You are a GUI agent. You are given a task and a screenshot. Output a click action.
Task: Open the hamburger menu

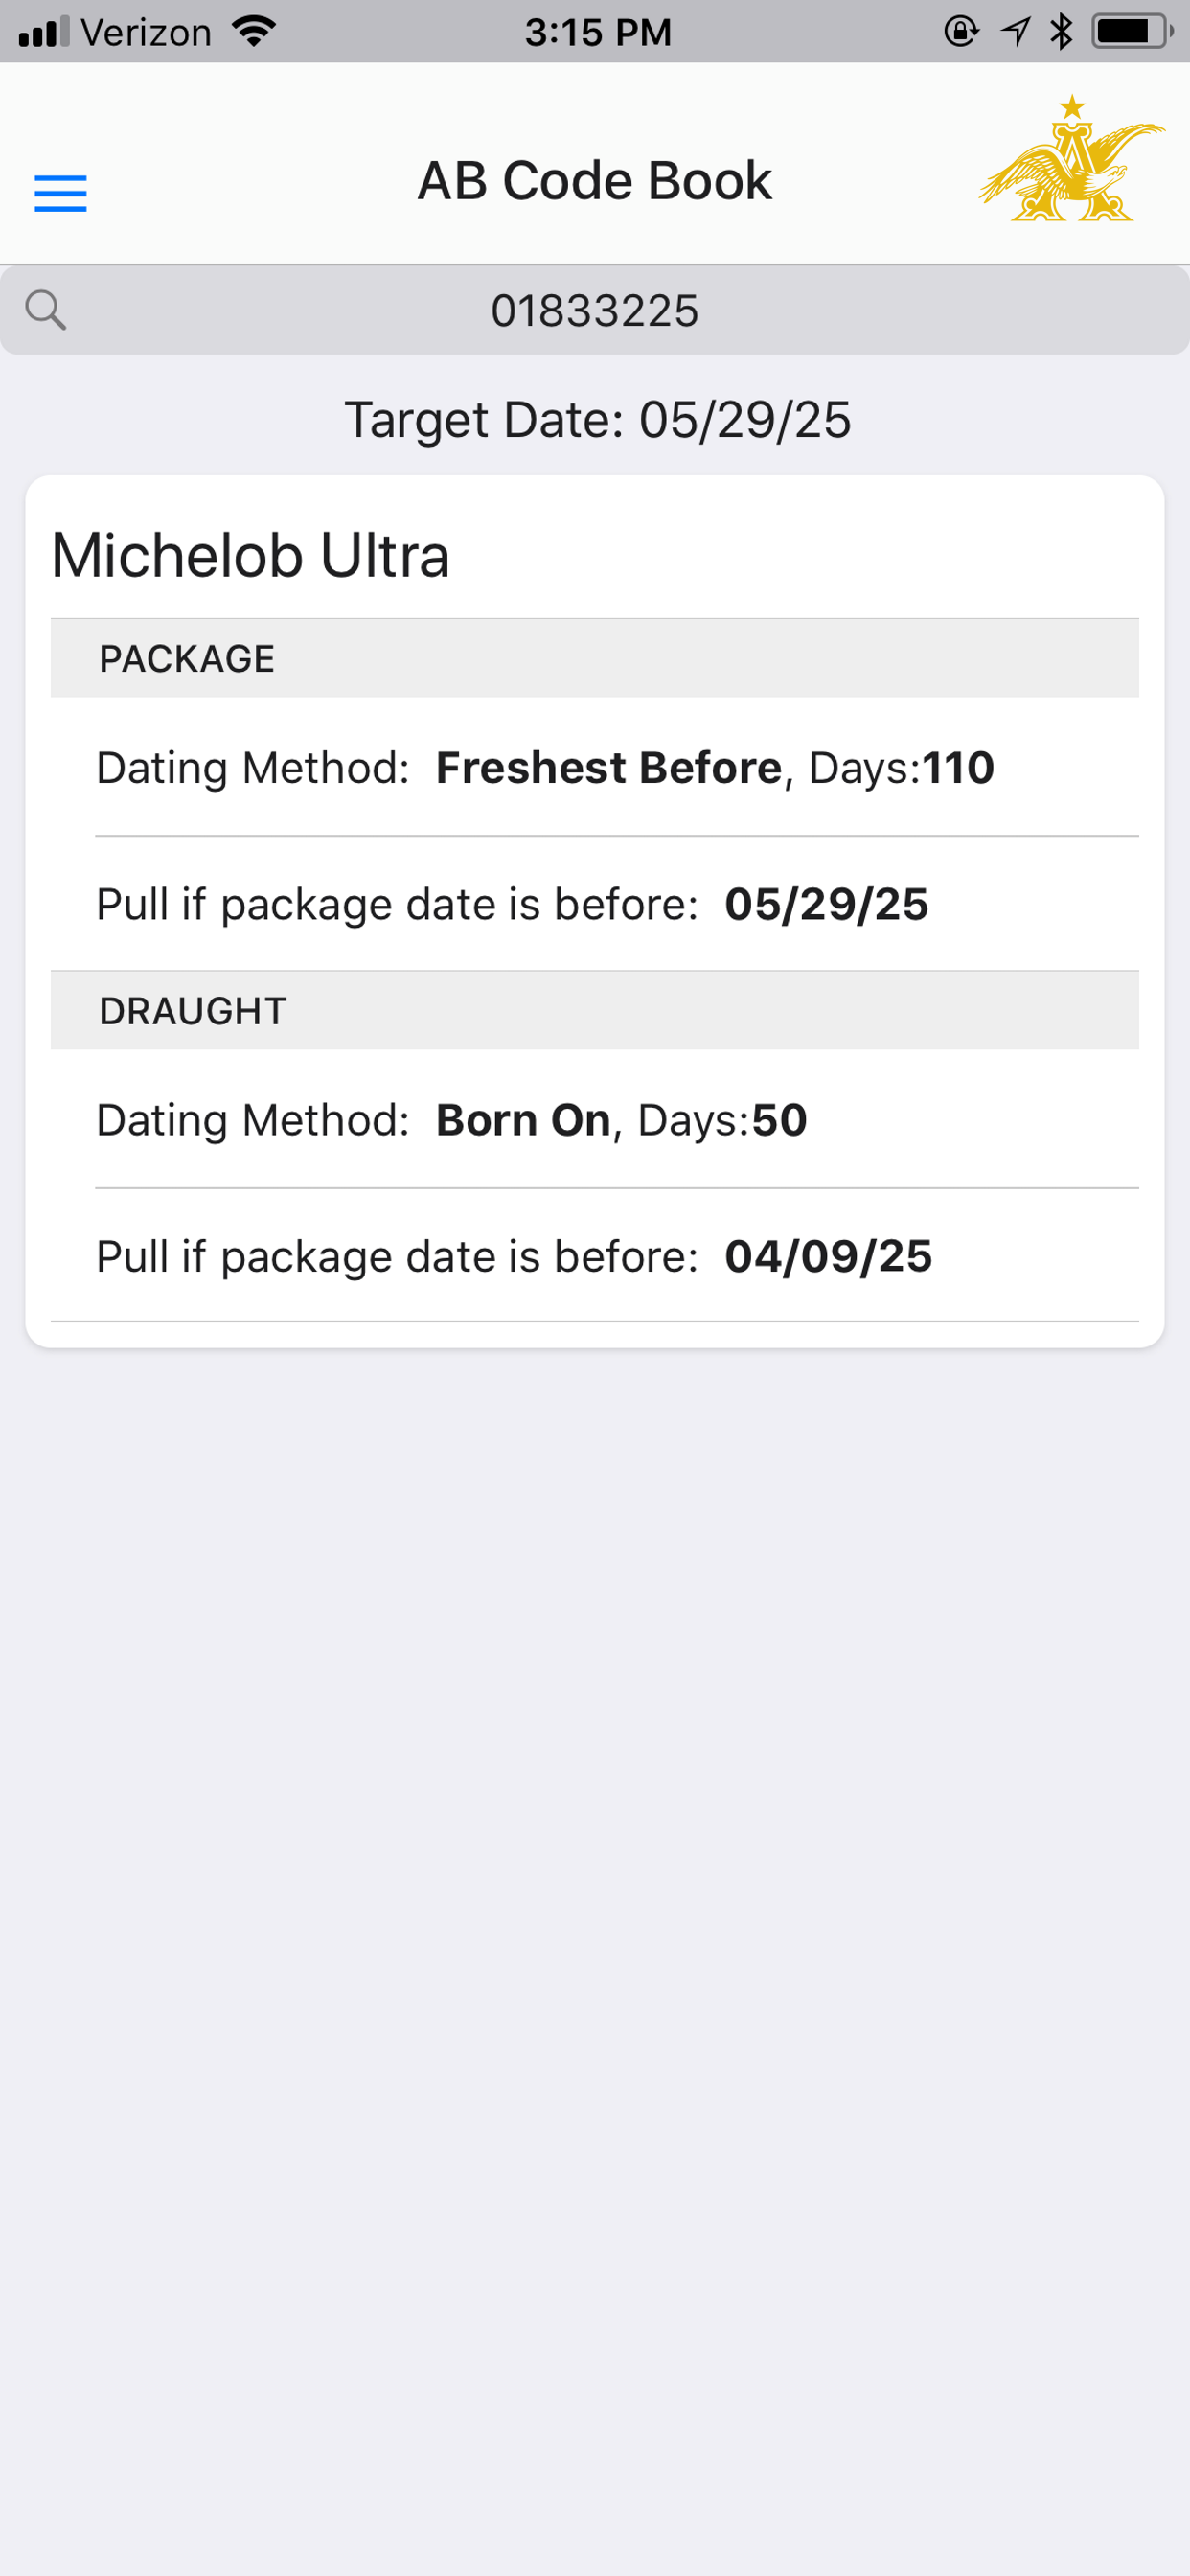pyautogui.click(x=61, y=193)
